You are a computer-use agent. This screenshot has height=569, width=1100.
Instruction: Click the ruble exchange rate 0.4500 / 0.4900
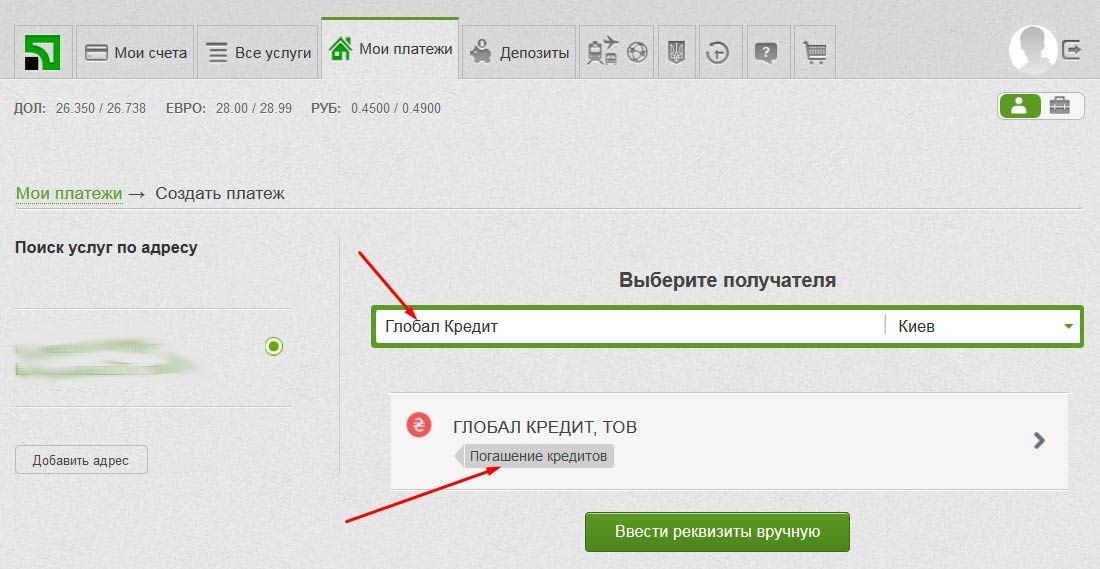point(396,109)
